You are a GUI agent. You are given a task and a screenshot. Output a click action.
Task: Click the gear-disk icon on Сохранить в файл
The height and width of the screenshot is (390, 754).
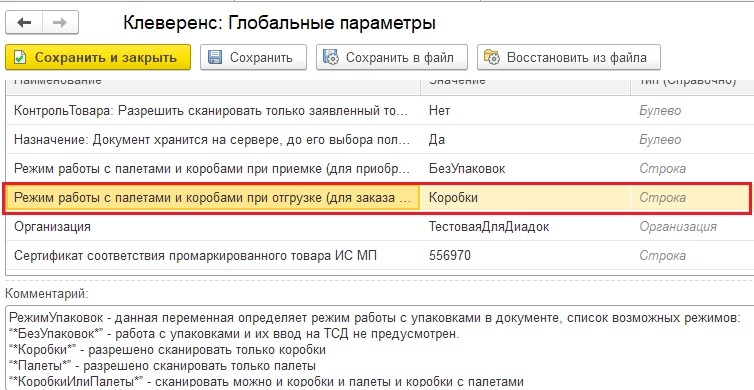[x=331, y=58]
